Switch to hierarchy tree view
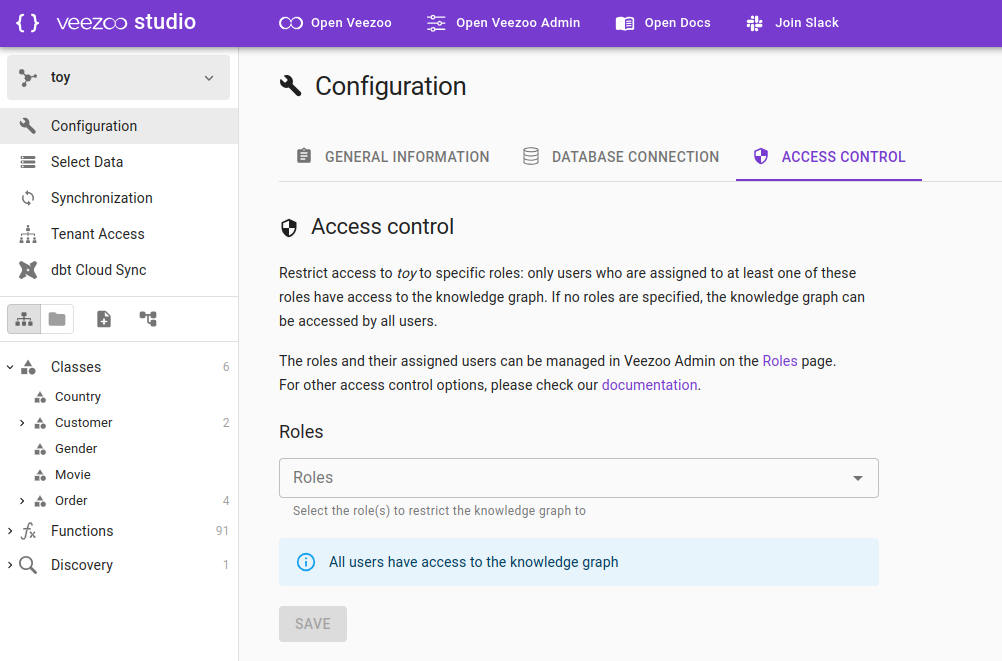The image size is (1002, 661). click(24, 319)
